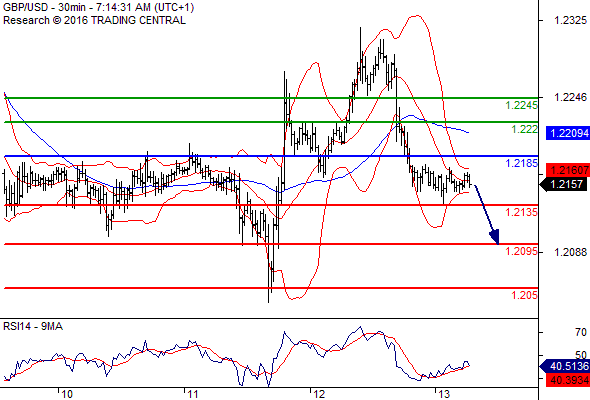Select the 1.2185 blue pivot label
This screenshot has width=590, height=400.
[522, 163]
